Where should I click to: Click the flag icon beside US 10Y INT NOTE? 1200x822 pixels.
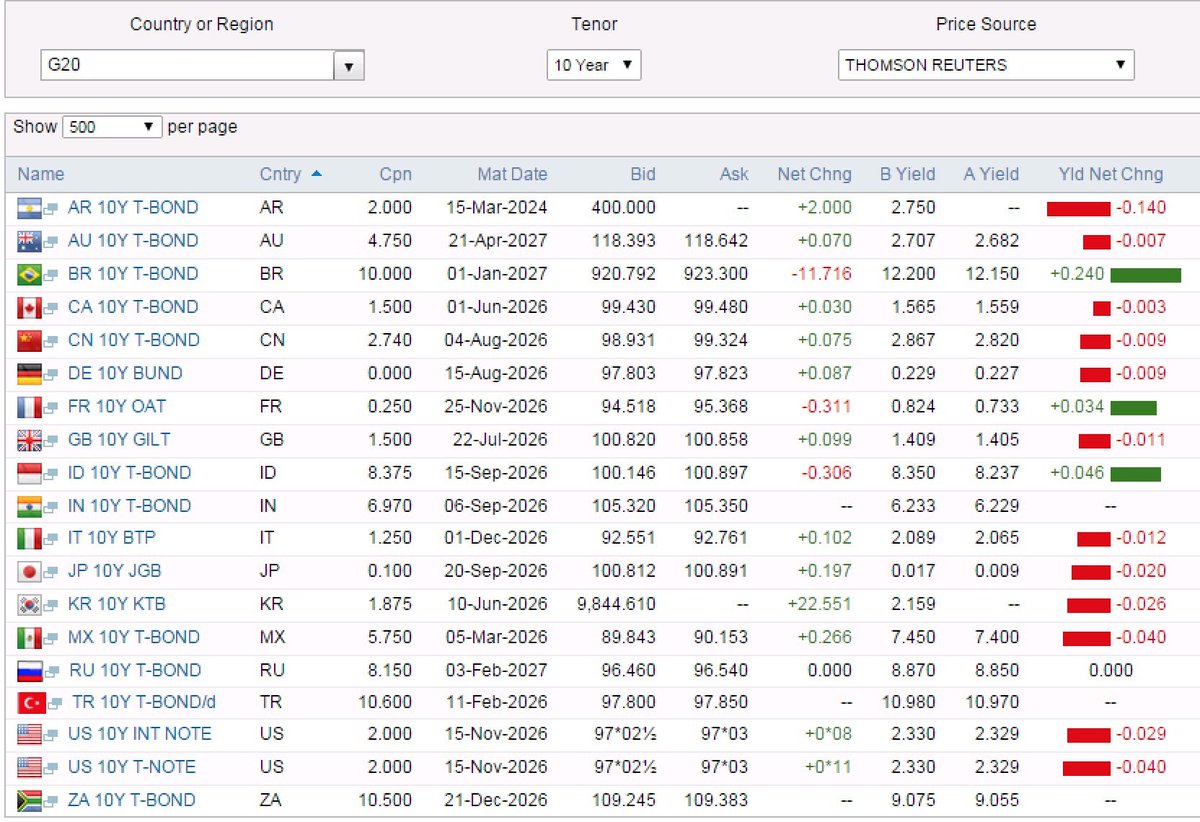point(29,735)
